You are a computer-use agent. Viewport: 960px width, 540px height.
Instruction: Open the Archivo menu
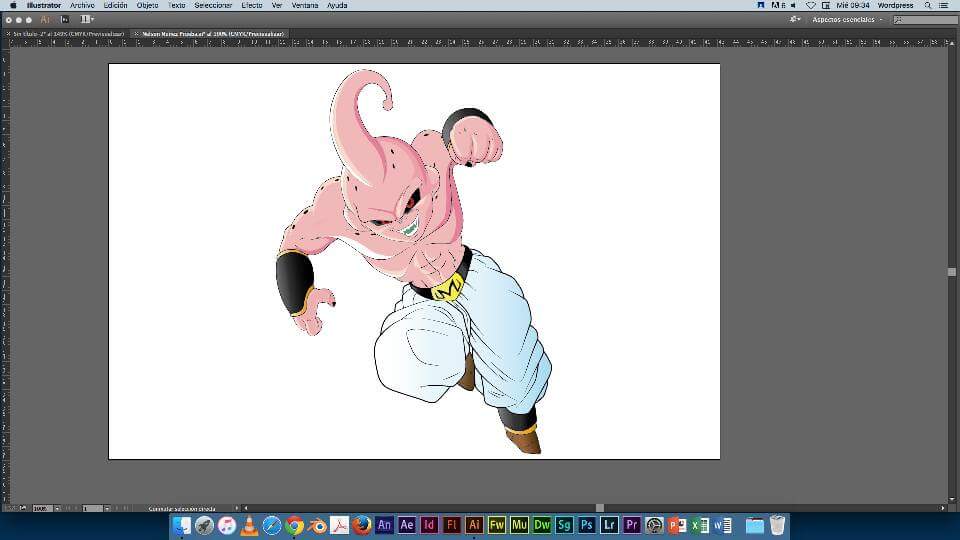point(82,5)
